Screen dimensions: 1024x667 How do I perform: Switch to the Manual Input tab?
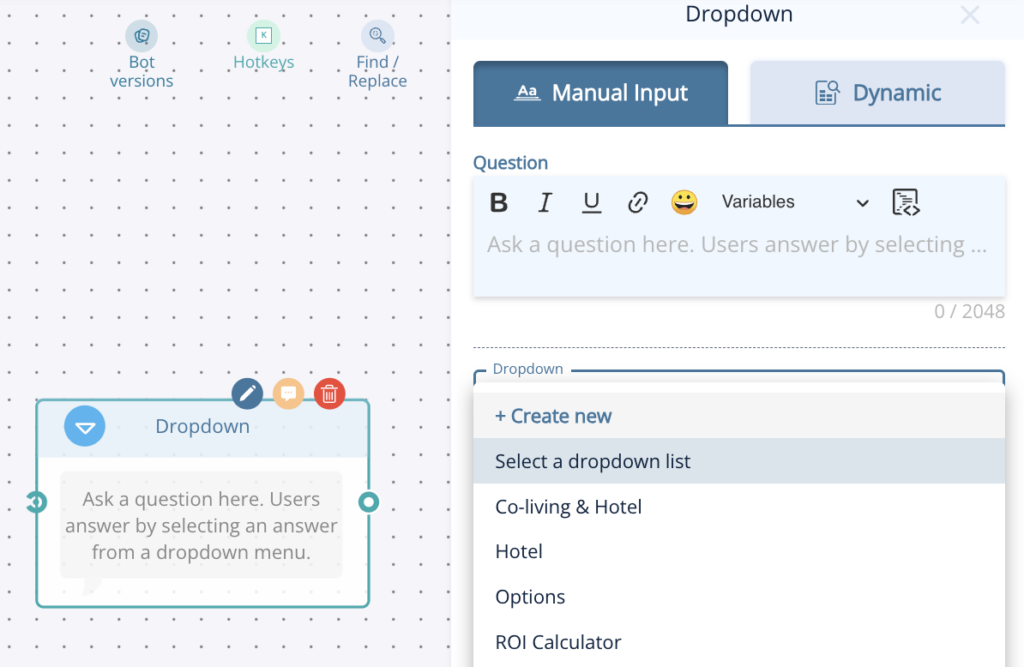(x=600, y=92)
